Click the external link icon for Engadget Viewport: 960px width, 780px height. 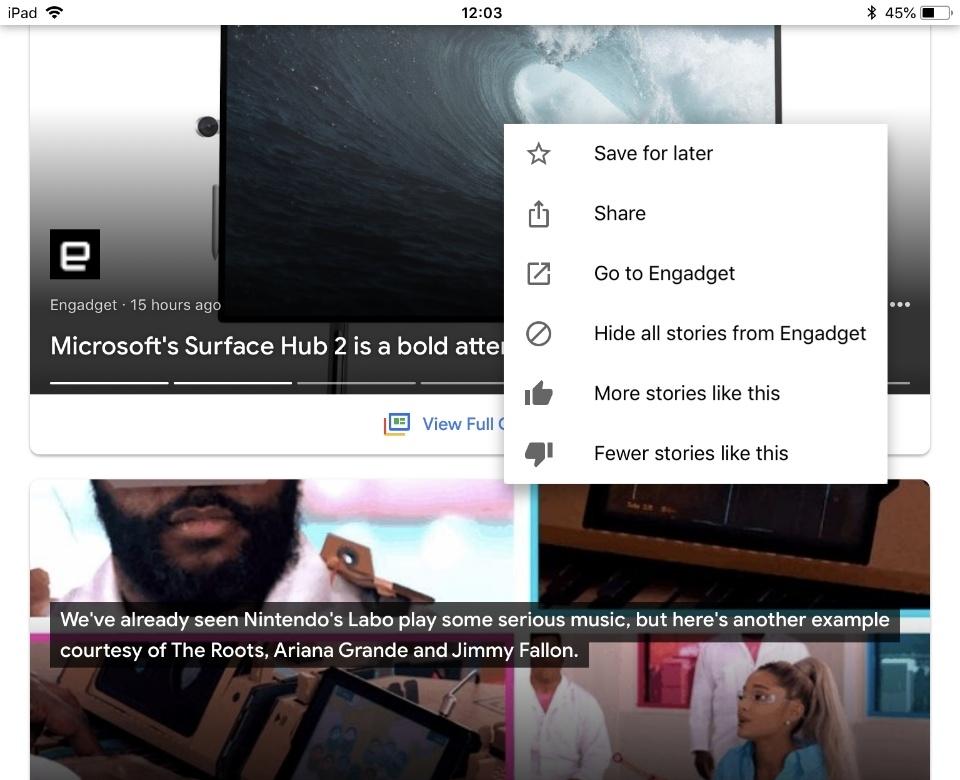coord(539,274)
